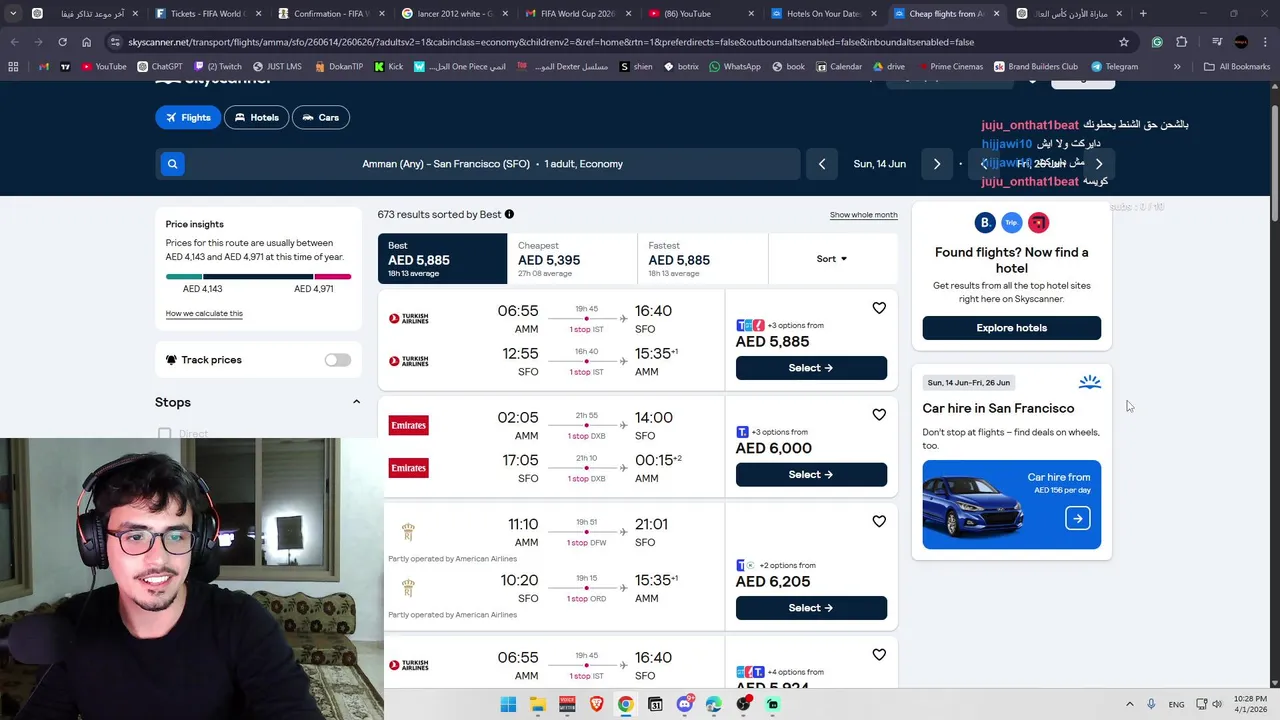The image size is (1280, 720).
Task: Go to next return date arrow
Action: (1099, 164)
